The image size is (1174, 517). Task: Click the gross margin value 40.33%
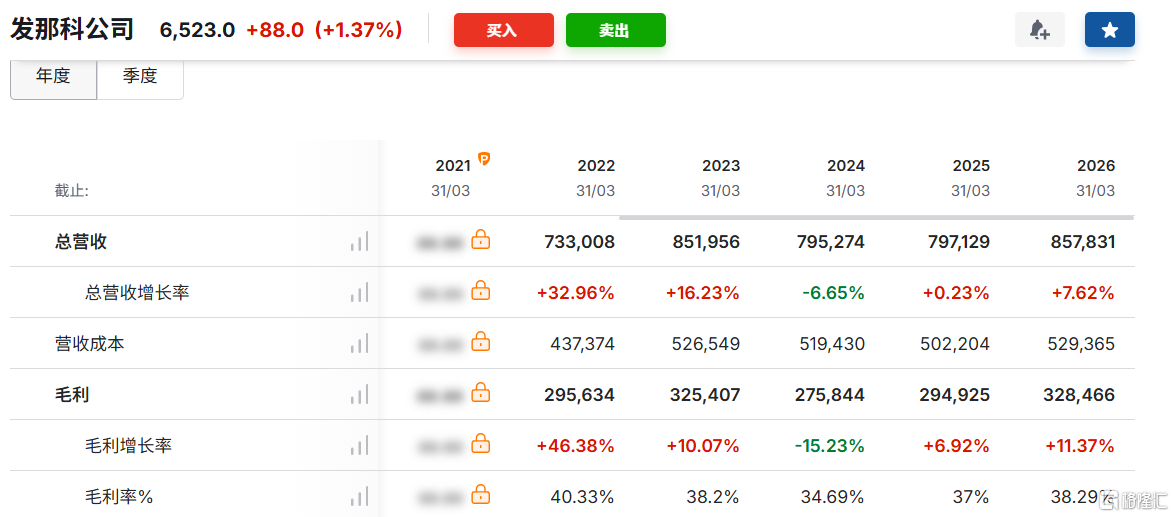pyautogui.click(x=583, y=495)
